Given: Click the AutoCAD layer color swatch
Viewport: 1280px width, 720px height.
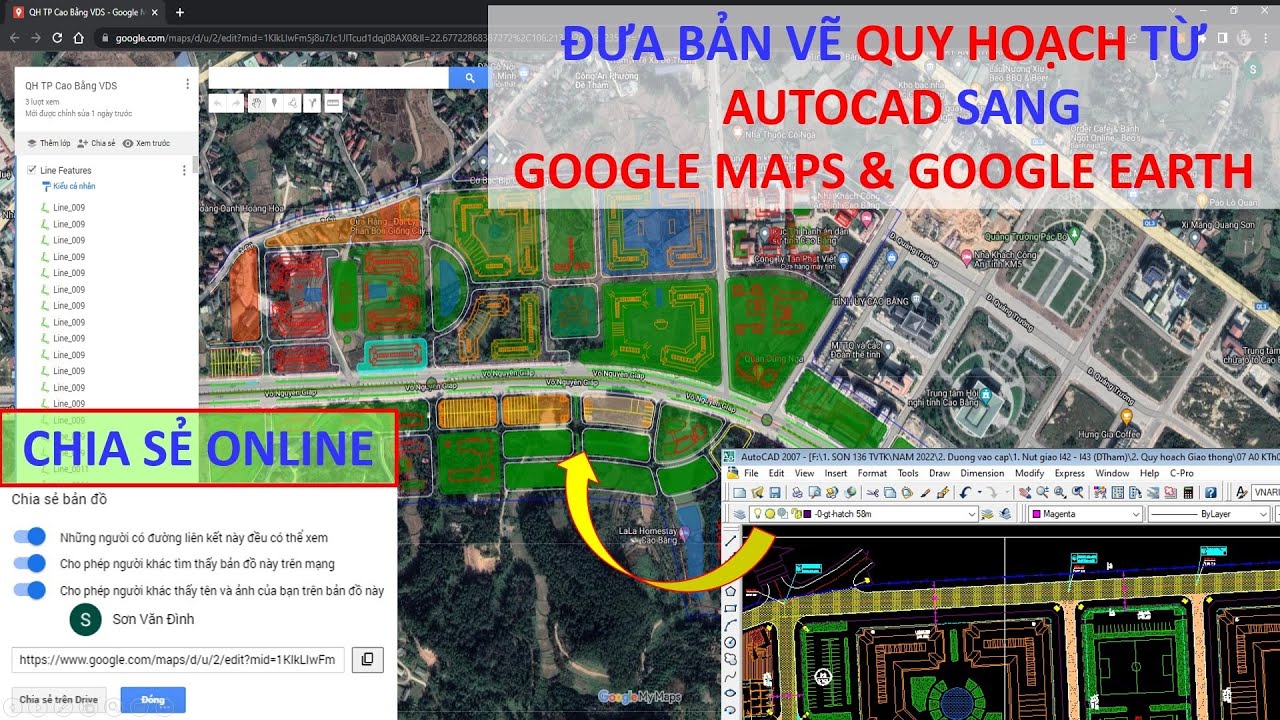Looking at the screenshot, I should pyautogui.click(x=807, y=514).
